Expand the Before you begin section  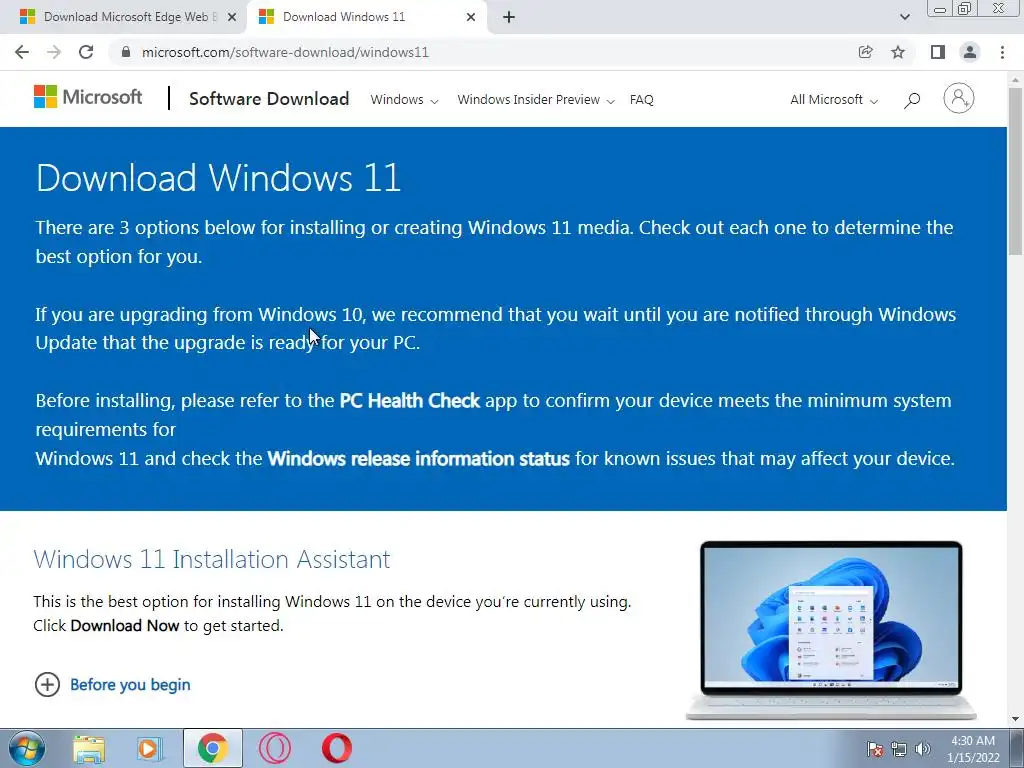coord(112,684)
